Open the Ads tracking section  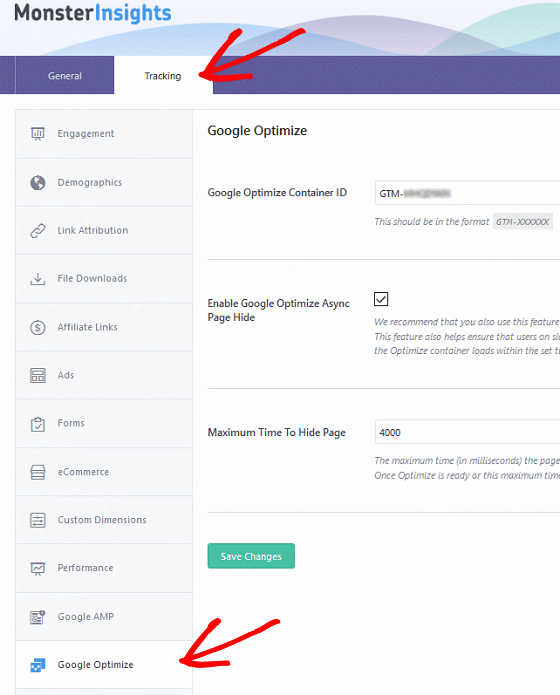[104, 375]
